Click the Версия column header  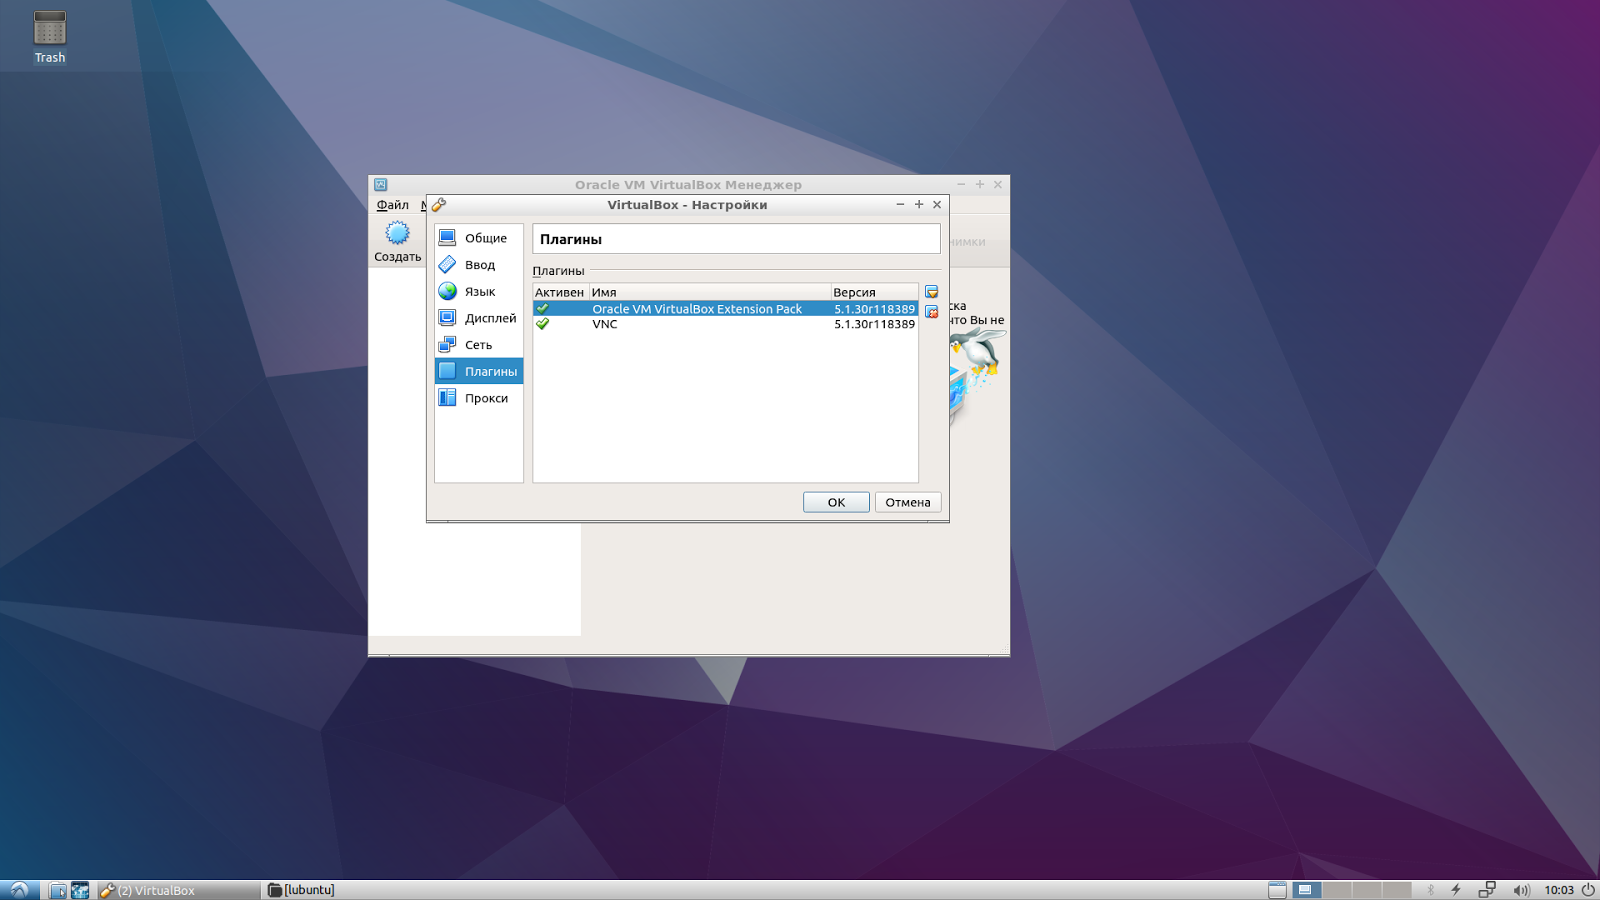pyautogui.click(x=873, y=292)
